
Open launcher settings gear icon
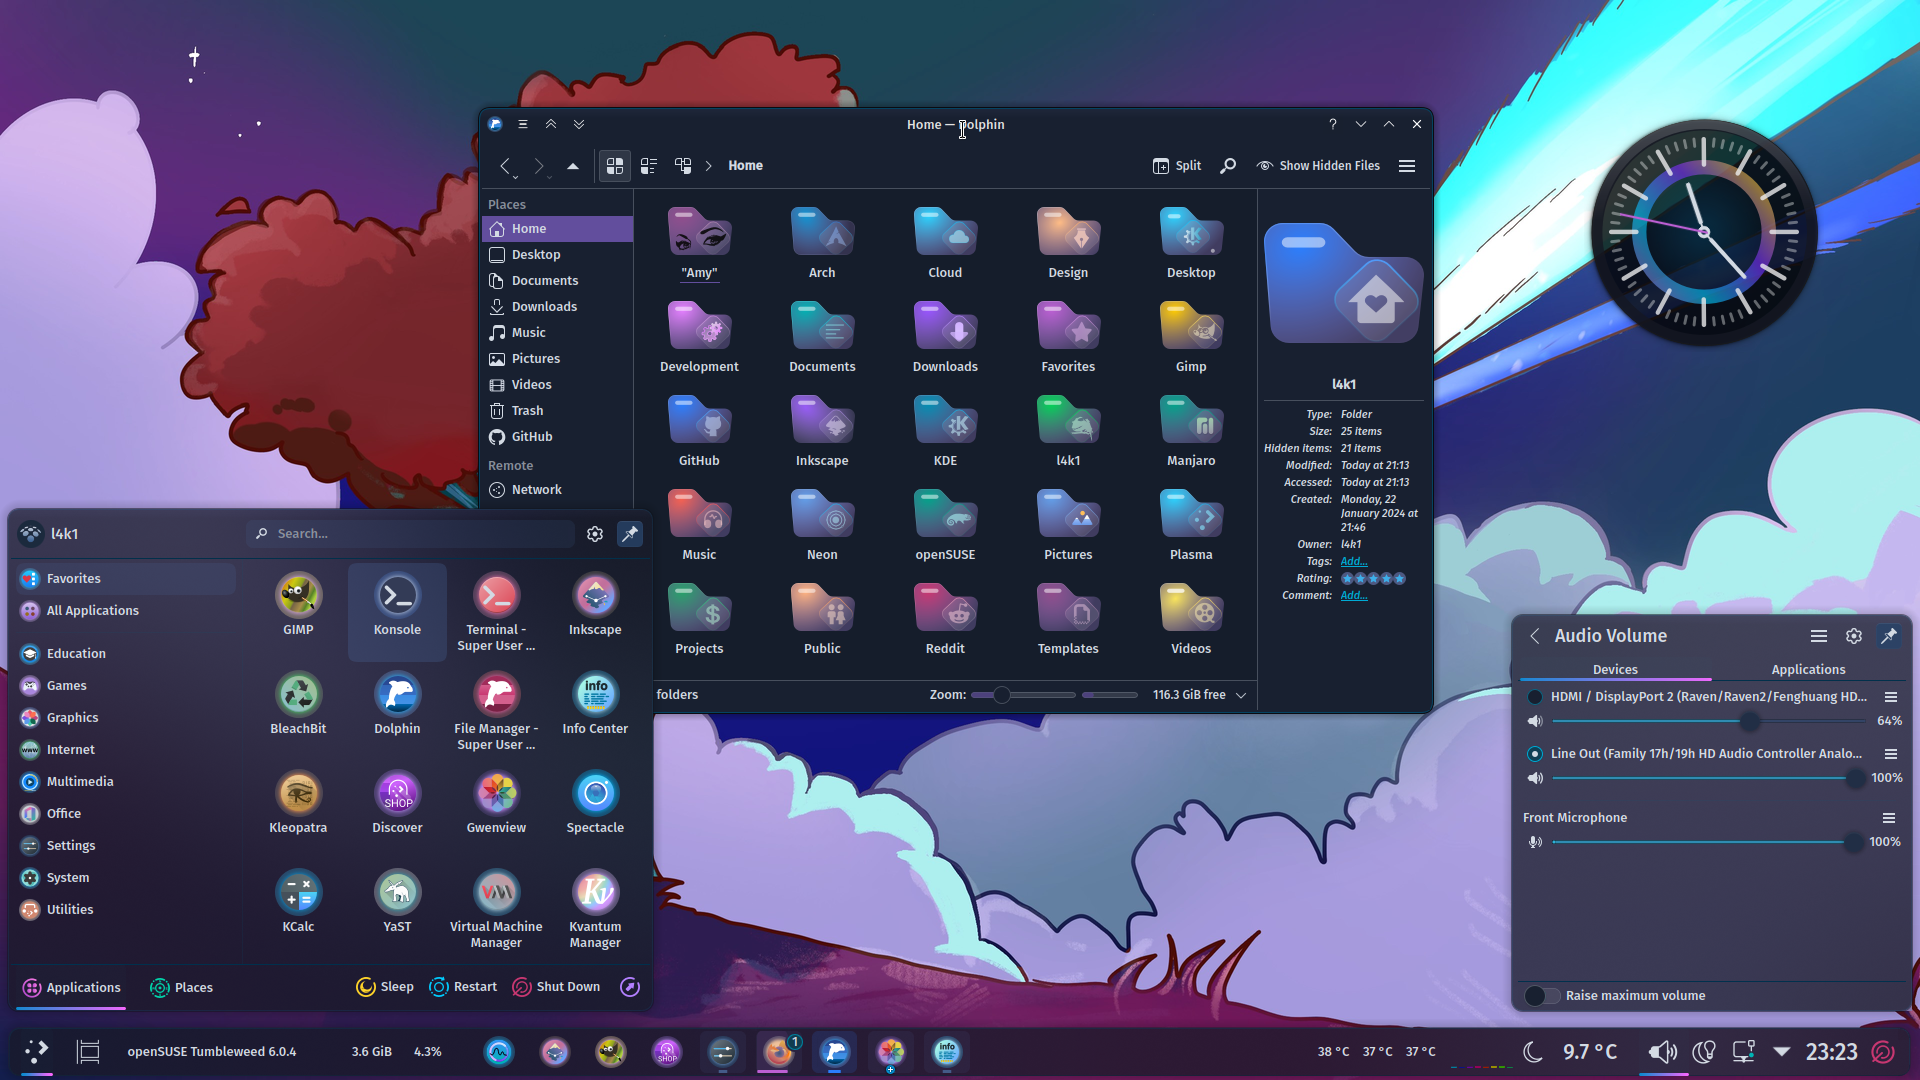pyautogui.click(x=595, y=534)
